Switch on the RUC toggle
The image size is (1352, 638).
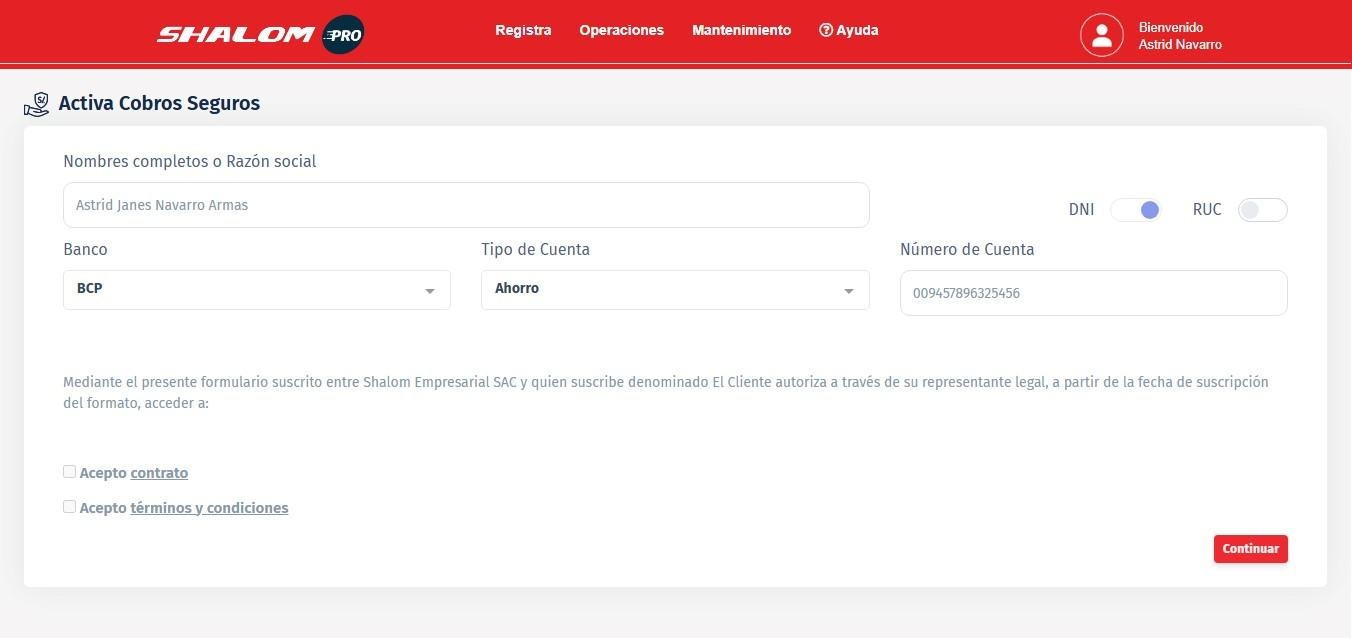(1262, 210)
